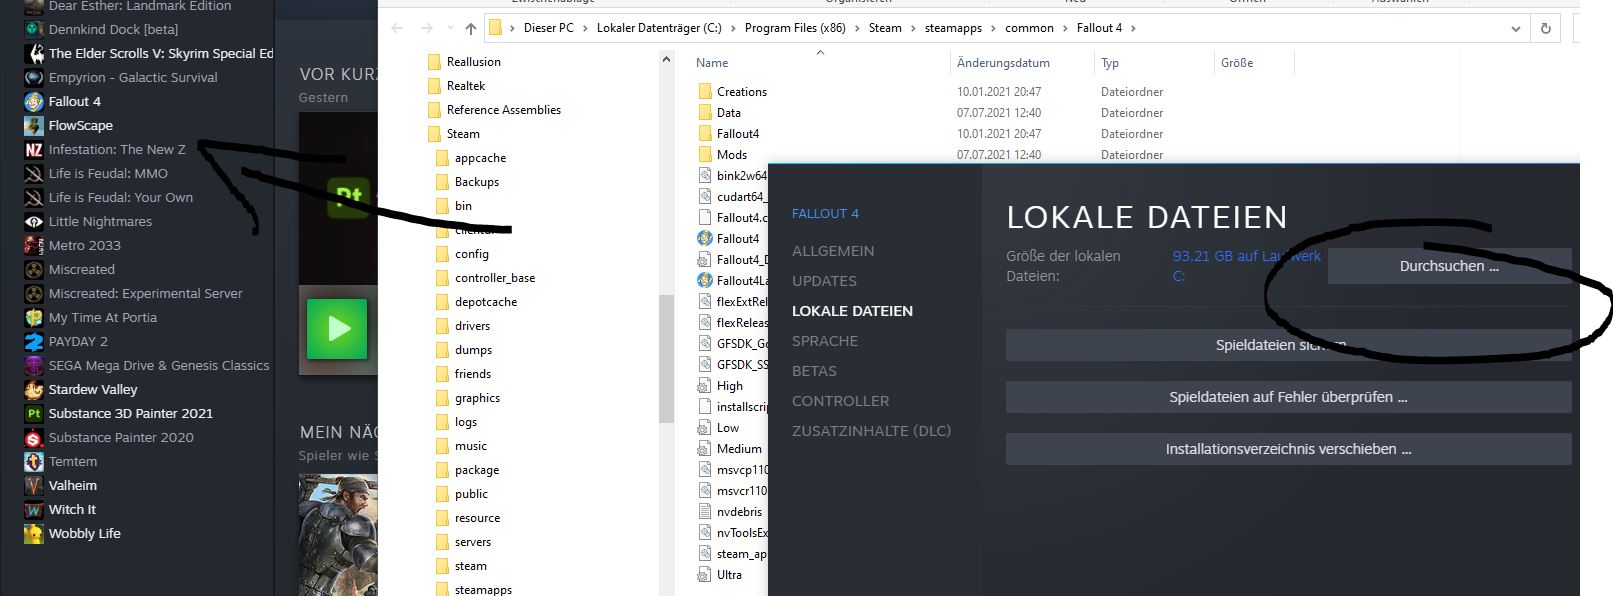This screenshot has width=1613, height=596.
Task: Click the Spieldateien sichern button
Action: point(1288,345)
